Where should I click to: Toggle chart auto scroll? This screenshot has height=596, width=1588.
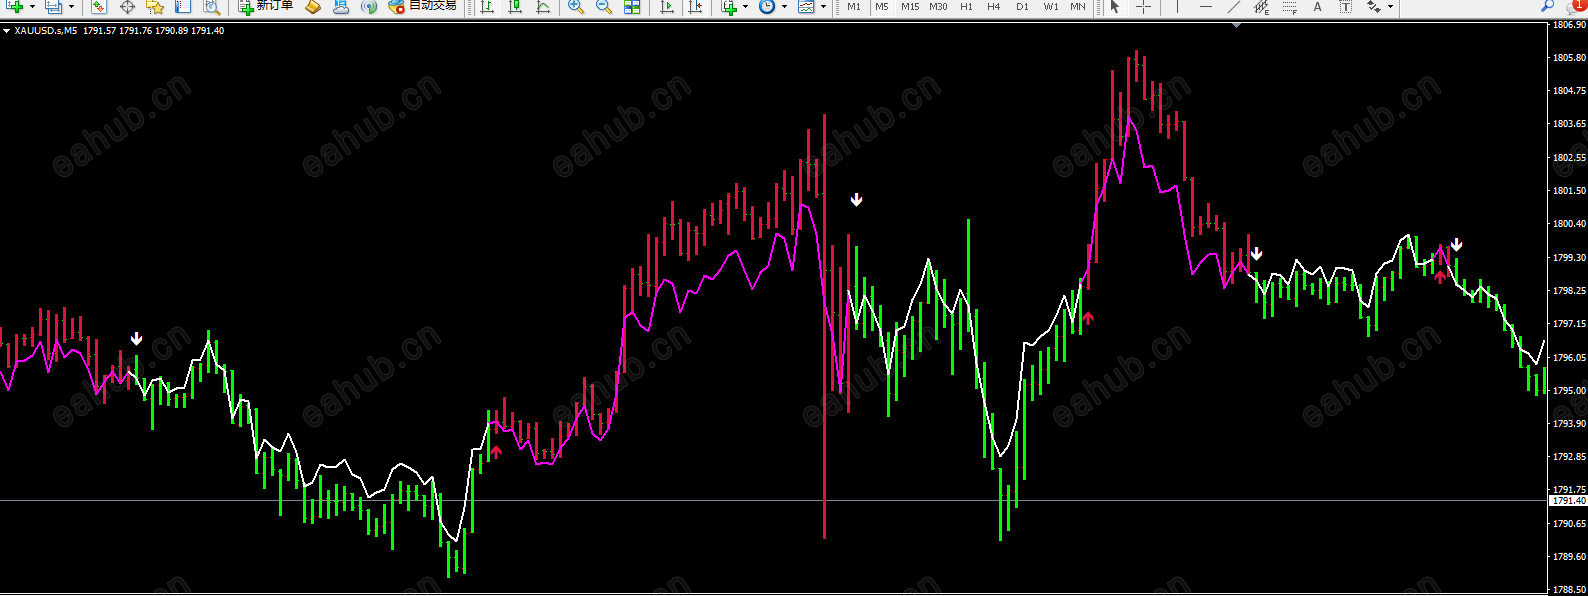pyautogui.click(x=667, y=6)
